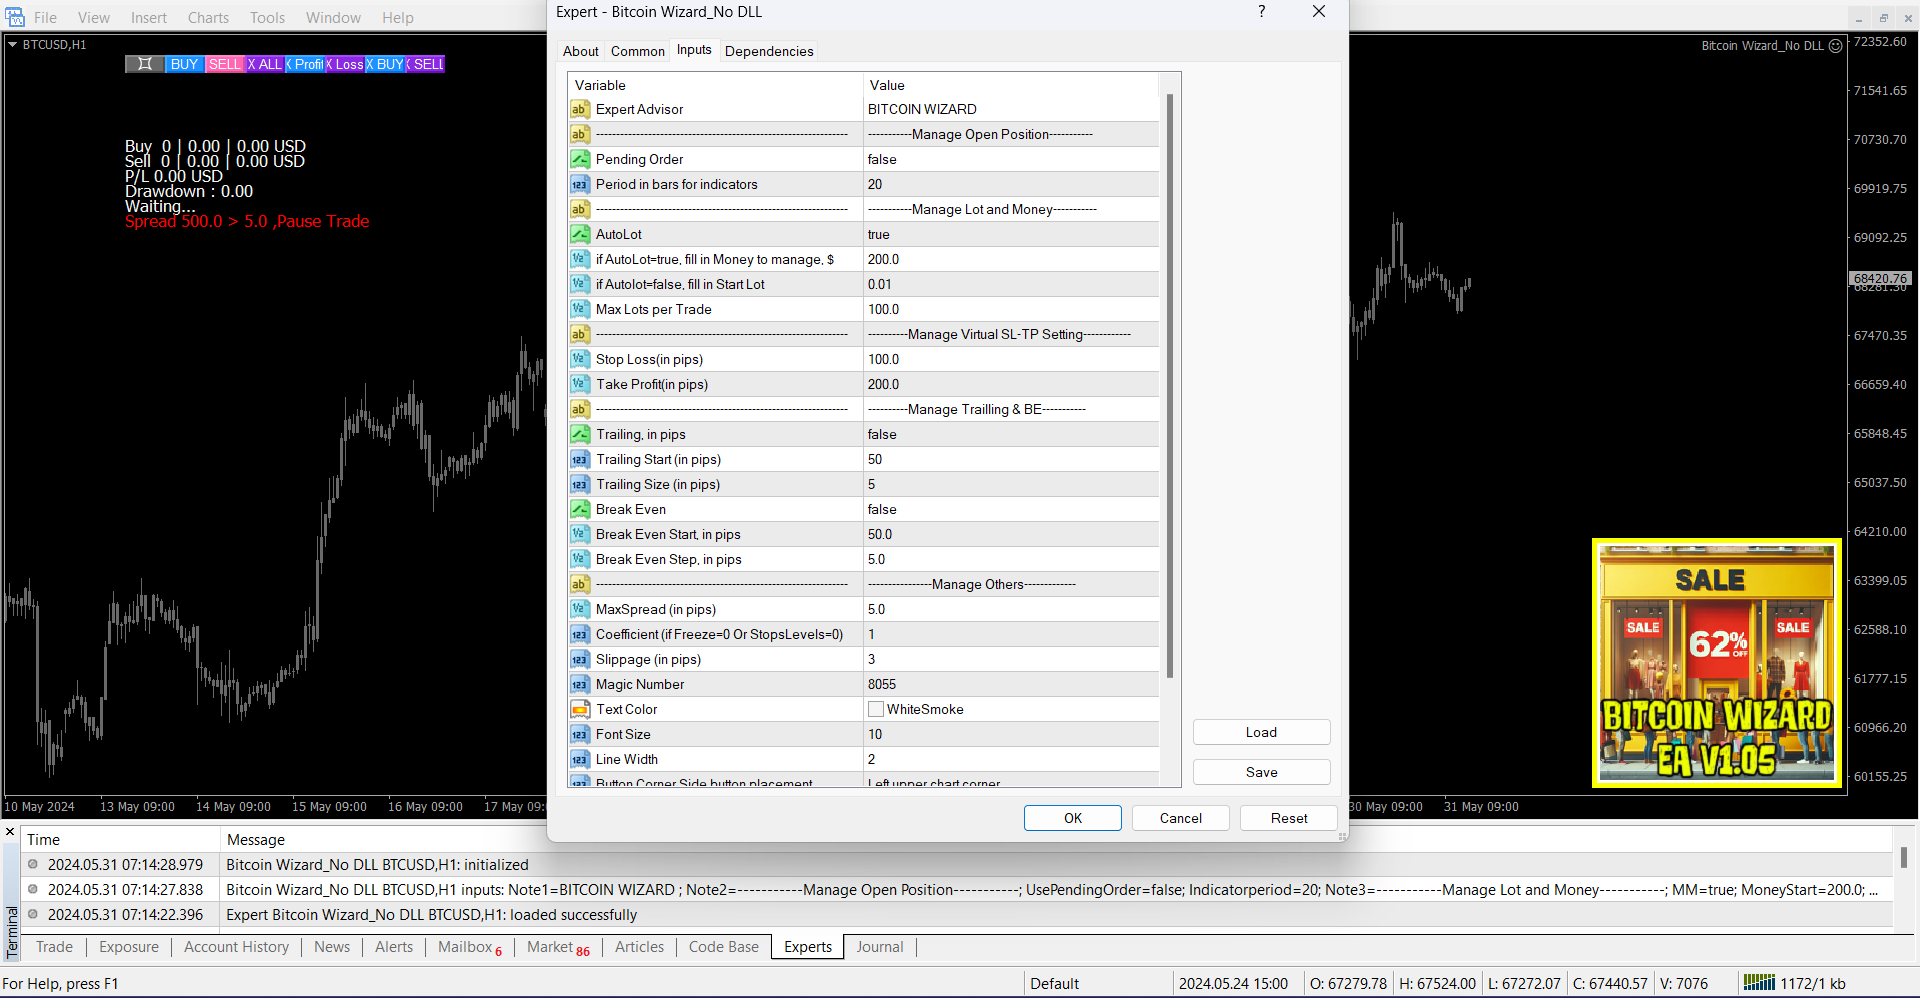Click the Bitcoin Wizard SALE banner image

[x=1717, y=663]
